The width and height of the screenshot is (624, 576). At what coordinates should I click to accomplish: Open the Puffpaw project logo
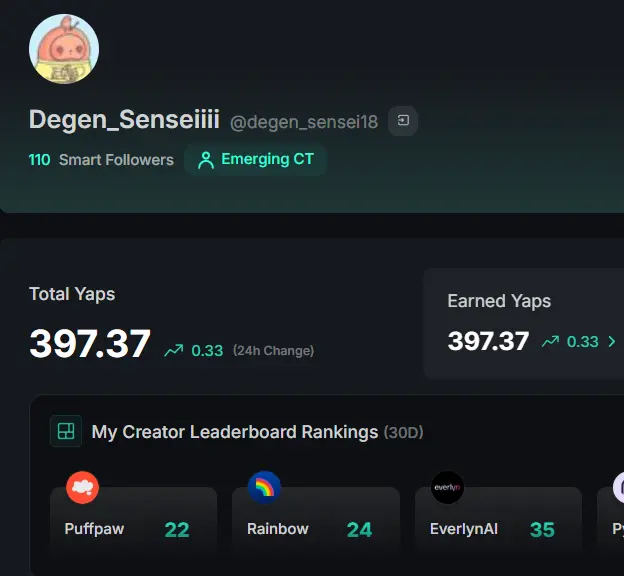(82, 487)
